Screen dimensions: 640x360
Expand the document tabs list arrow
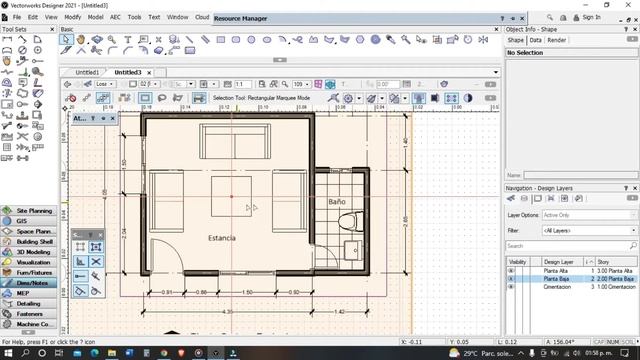[496, 72]
